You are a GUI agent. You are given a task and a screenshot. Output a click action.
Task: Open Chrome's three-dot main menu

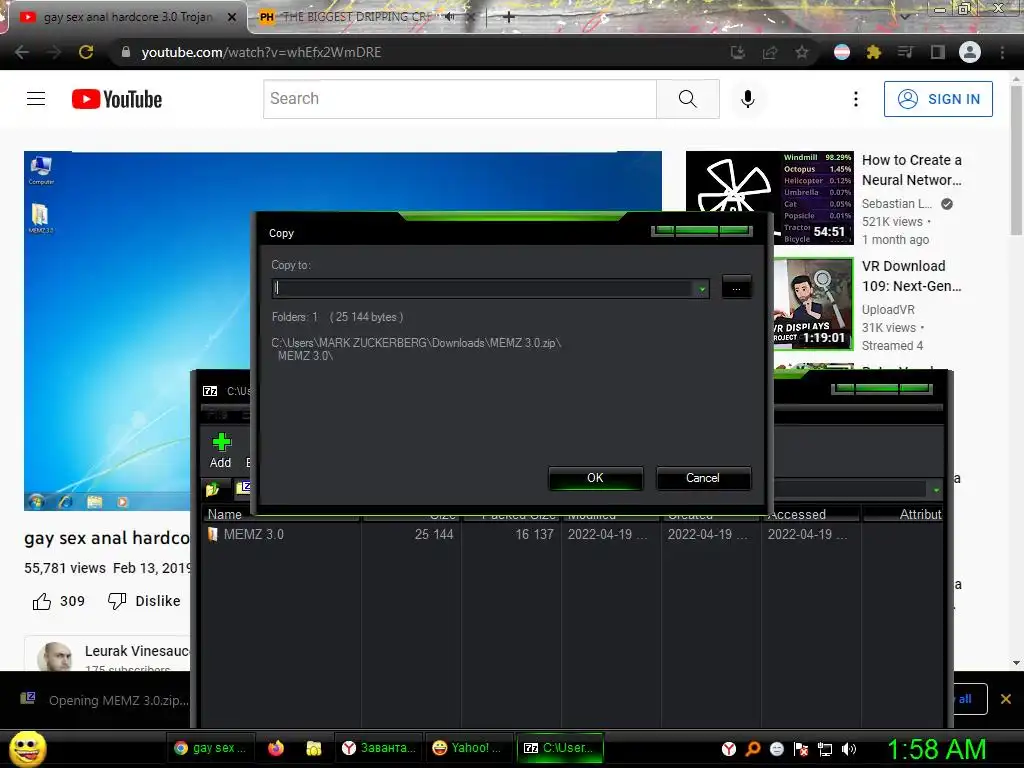point(1002,52)
